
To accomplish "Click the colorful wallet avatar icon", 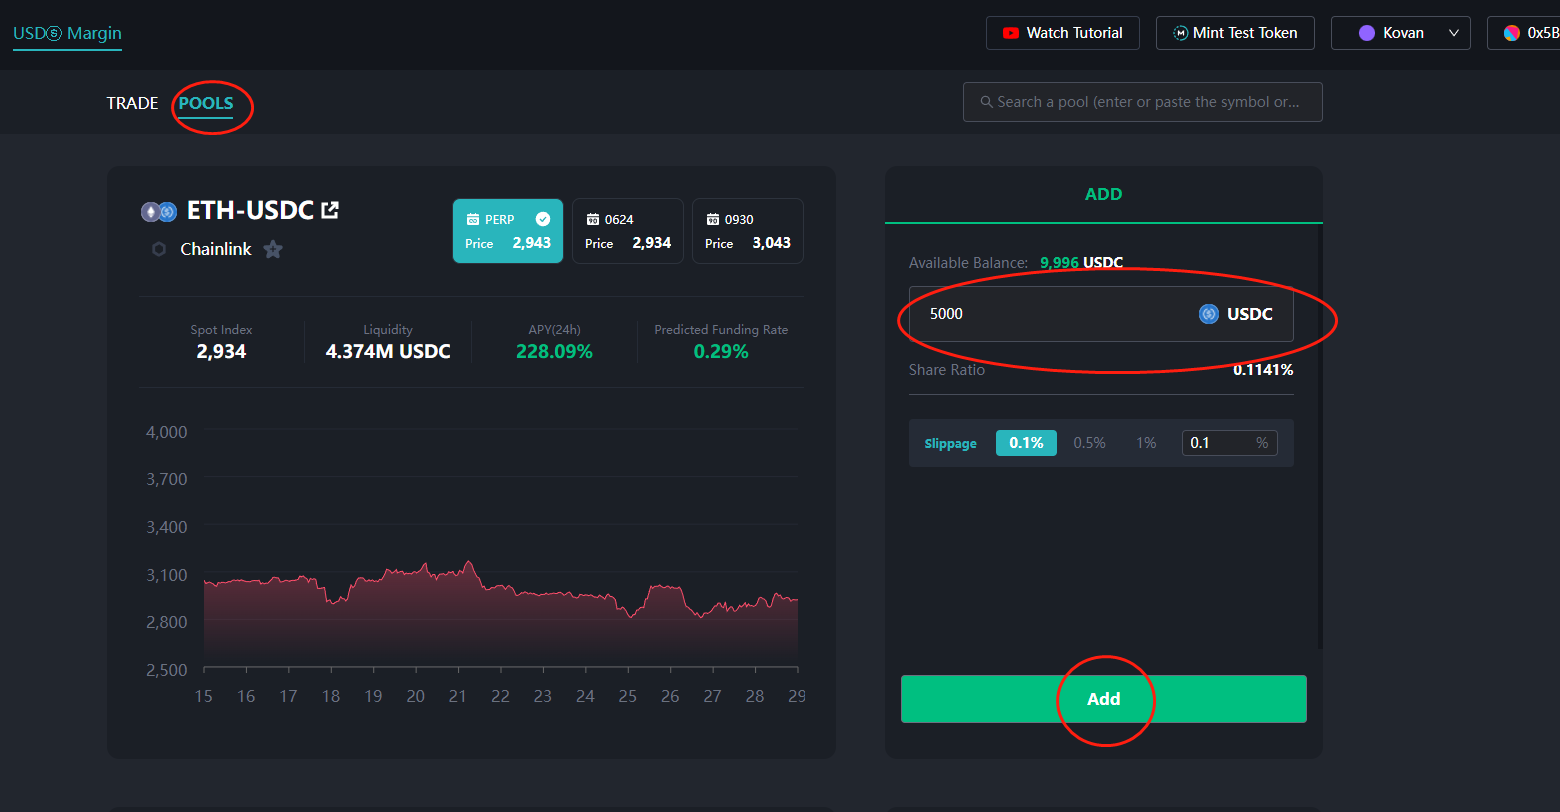I will click(1511, 33).
